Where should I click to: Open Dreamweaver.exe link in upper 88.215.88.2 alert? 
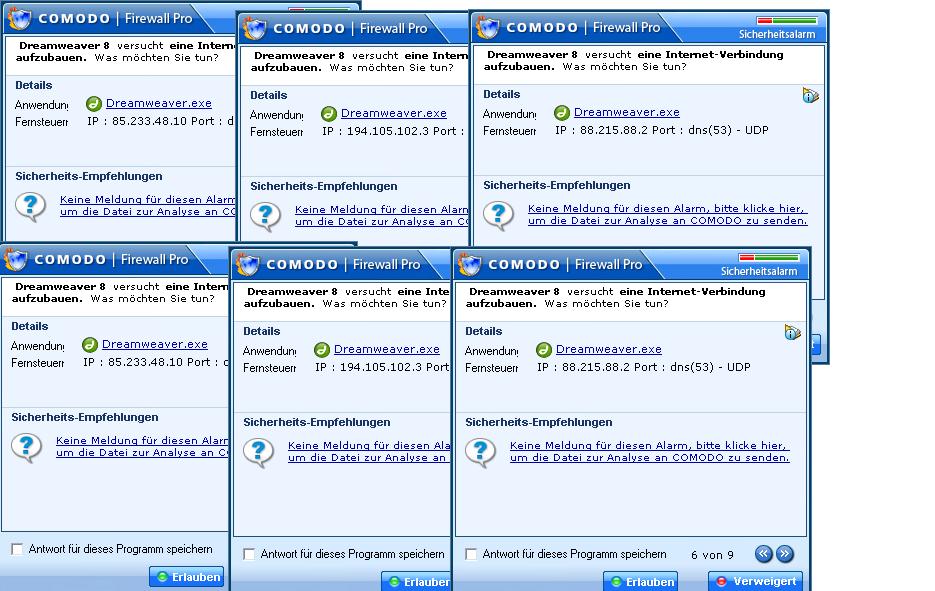pyautogui.click(x=627, y=113)
